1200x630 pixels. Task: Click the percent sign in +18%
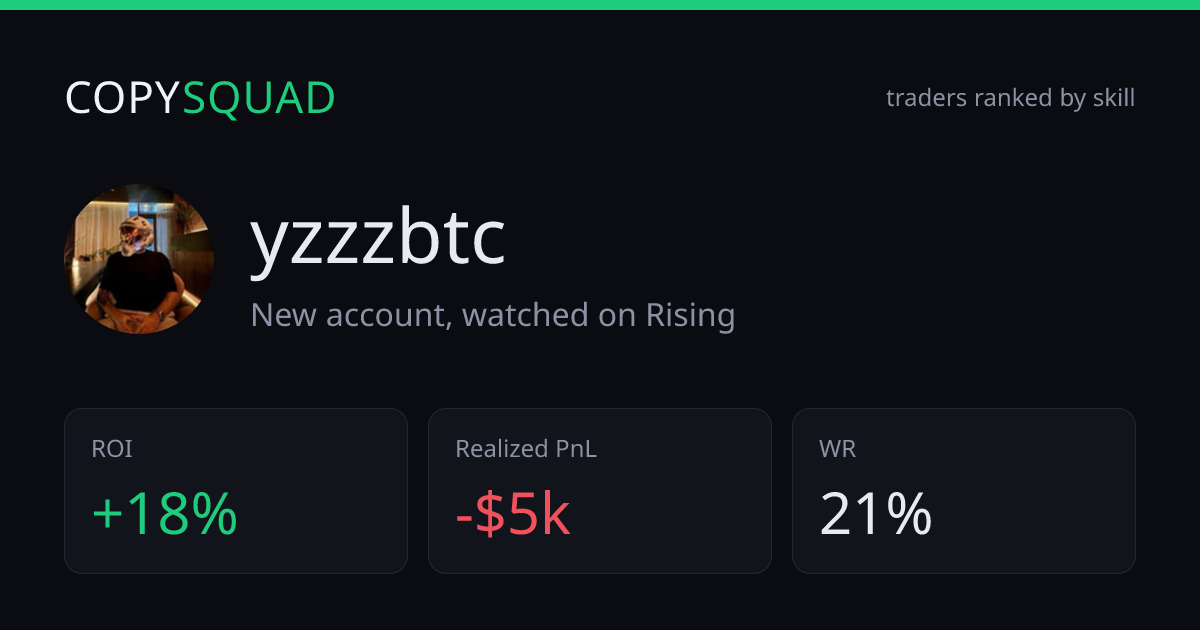pyautogui.click(x=214, y=515)
